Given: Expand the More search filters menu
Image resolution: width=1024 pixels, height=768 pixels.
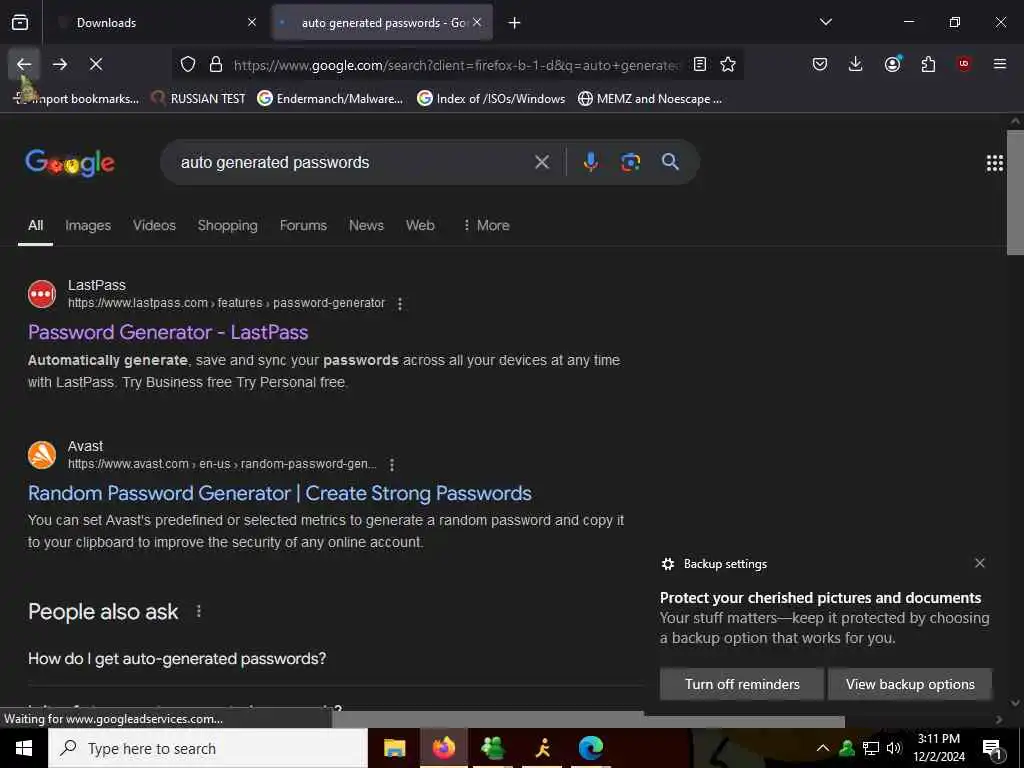Looking at the screenshot, I should [x=486, y=225].
